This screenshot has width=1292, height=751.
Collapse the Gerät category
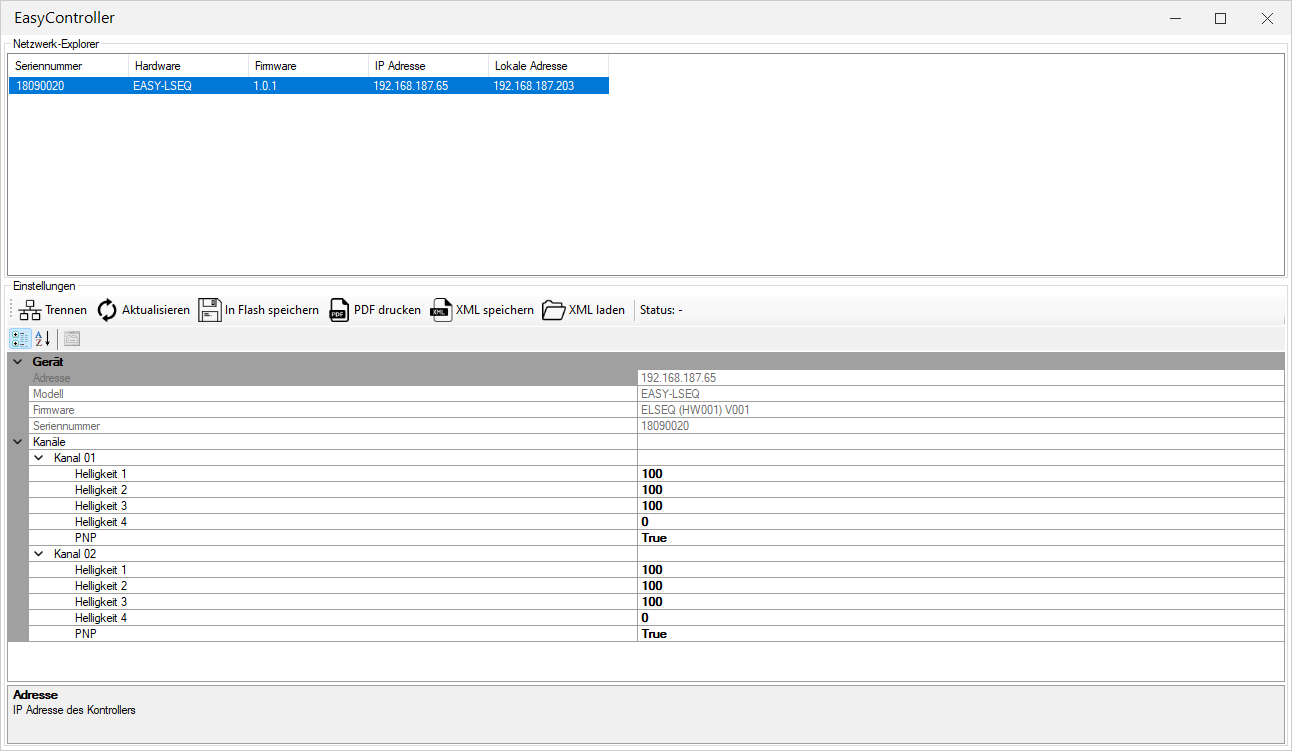click(x=18, y=362)
